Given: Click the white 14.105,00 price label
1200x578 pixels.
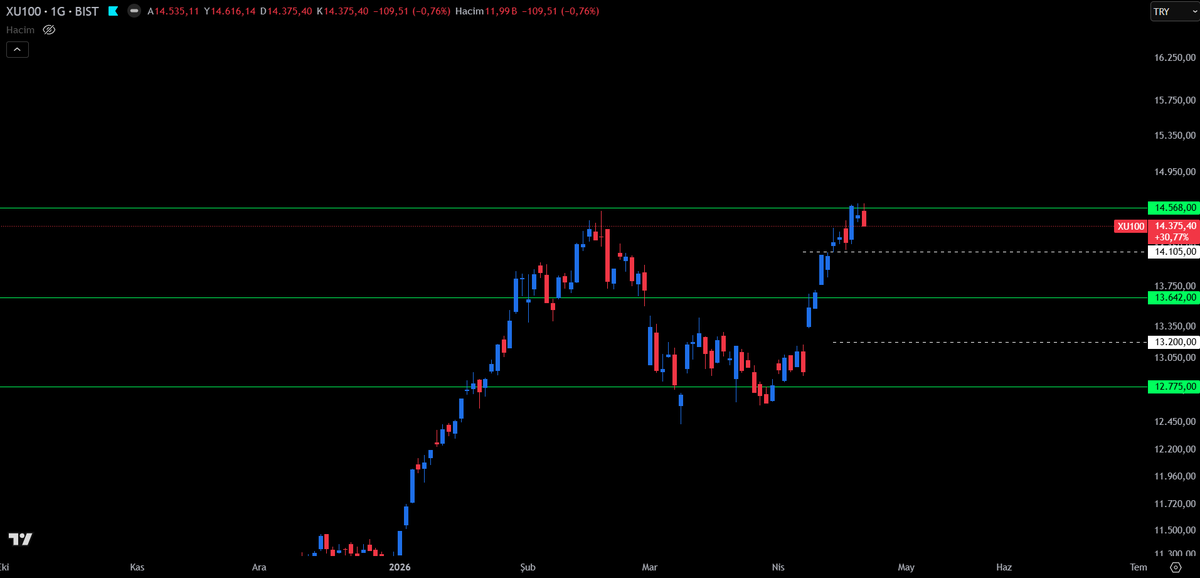Looking at the screenshot, I should coord(1175,252).
